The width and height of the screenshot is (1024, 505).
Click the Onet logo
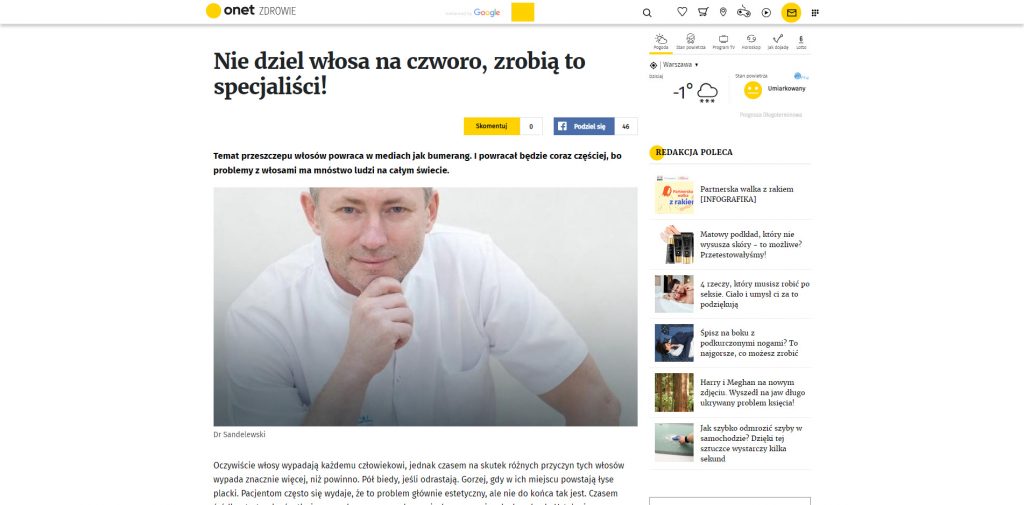coord(230,10)
